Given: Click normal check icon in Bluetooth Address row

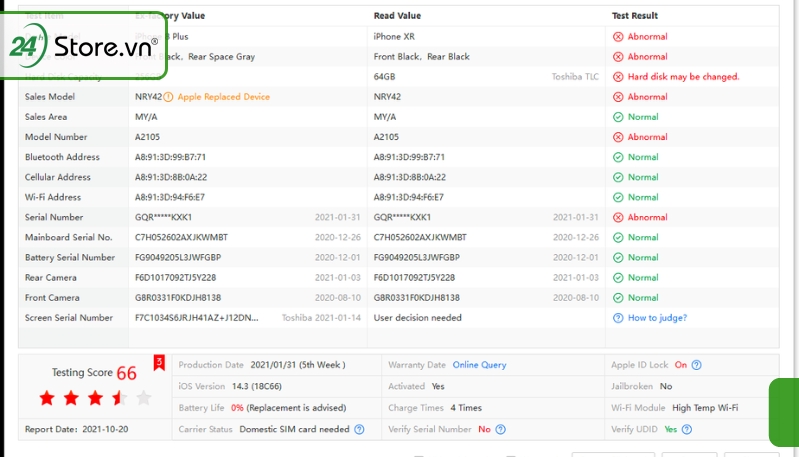Looking at the screenshot, I should coord(618,157).
